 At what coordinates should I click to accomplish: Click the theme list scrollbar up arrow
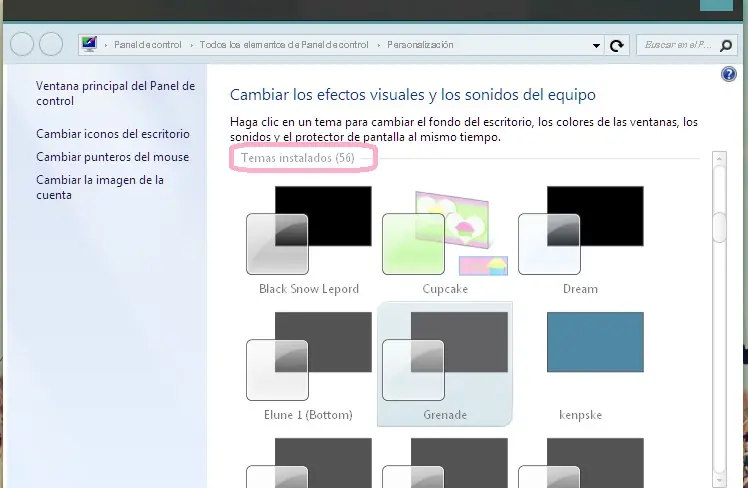click(719, 158)
